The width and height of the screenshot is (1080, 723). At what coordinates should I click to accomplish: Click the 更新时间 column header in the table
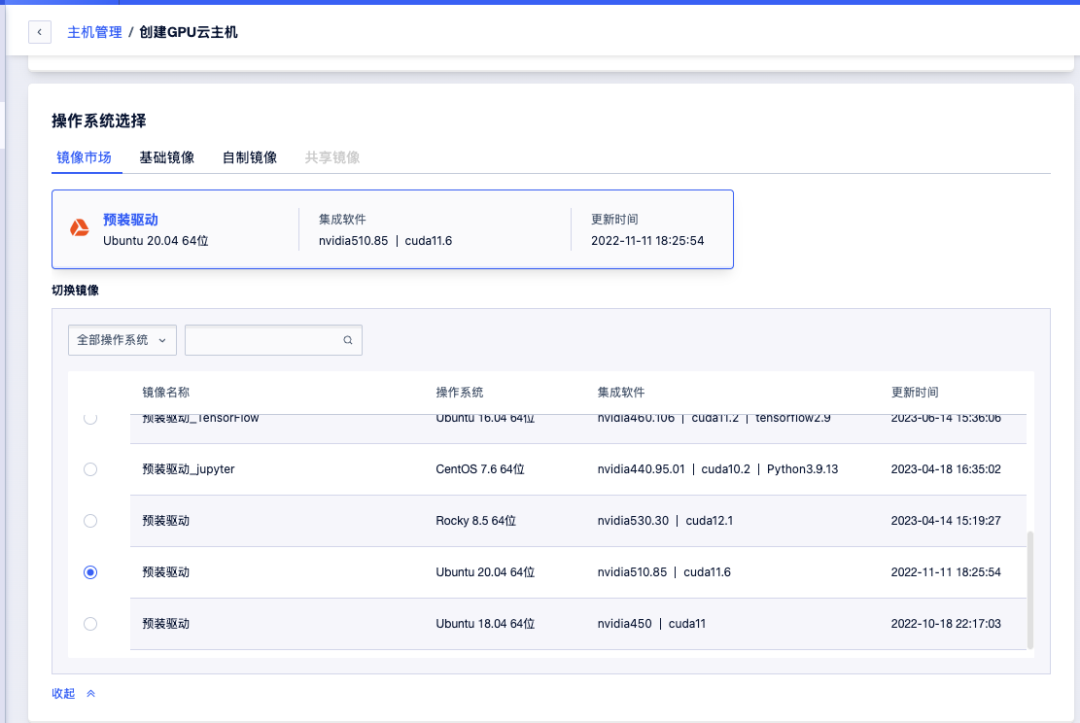point(915,392)
